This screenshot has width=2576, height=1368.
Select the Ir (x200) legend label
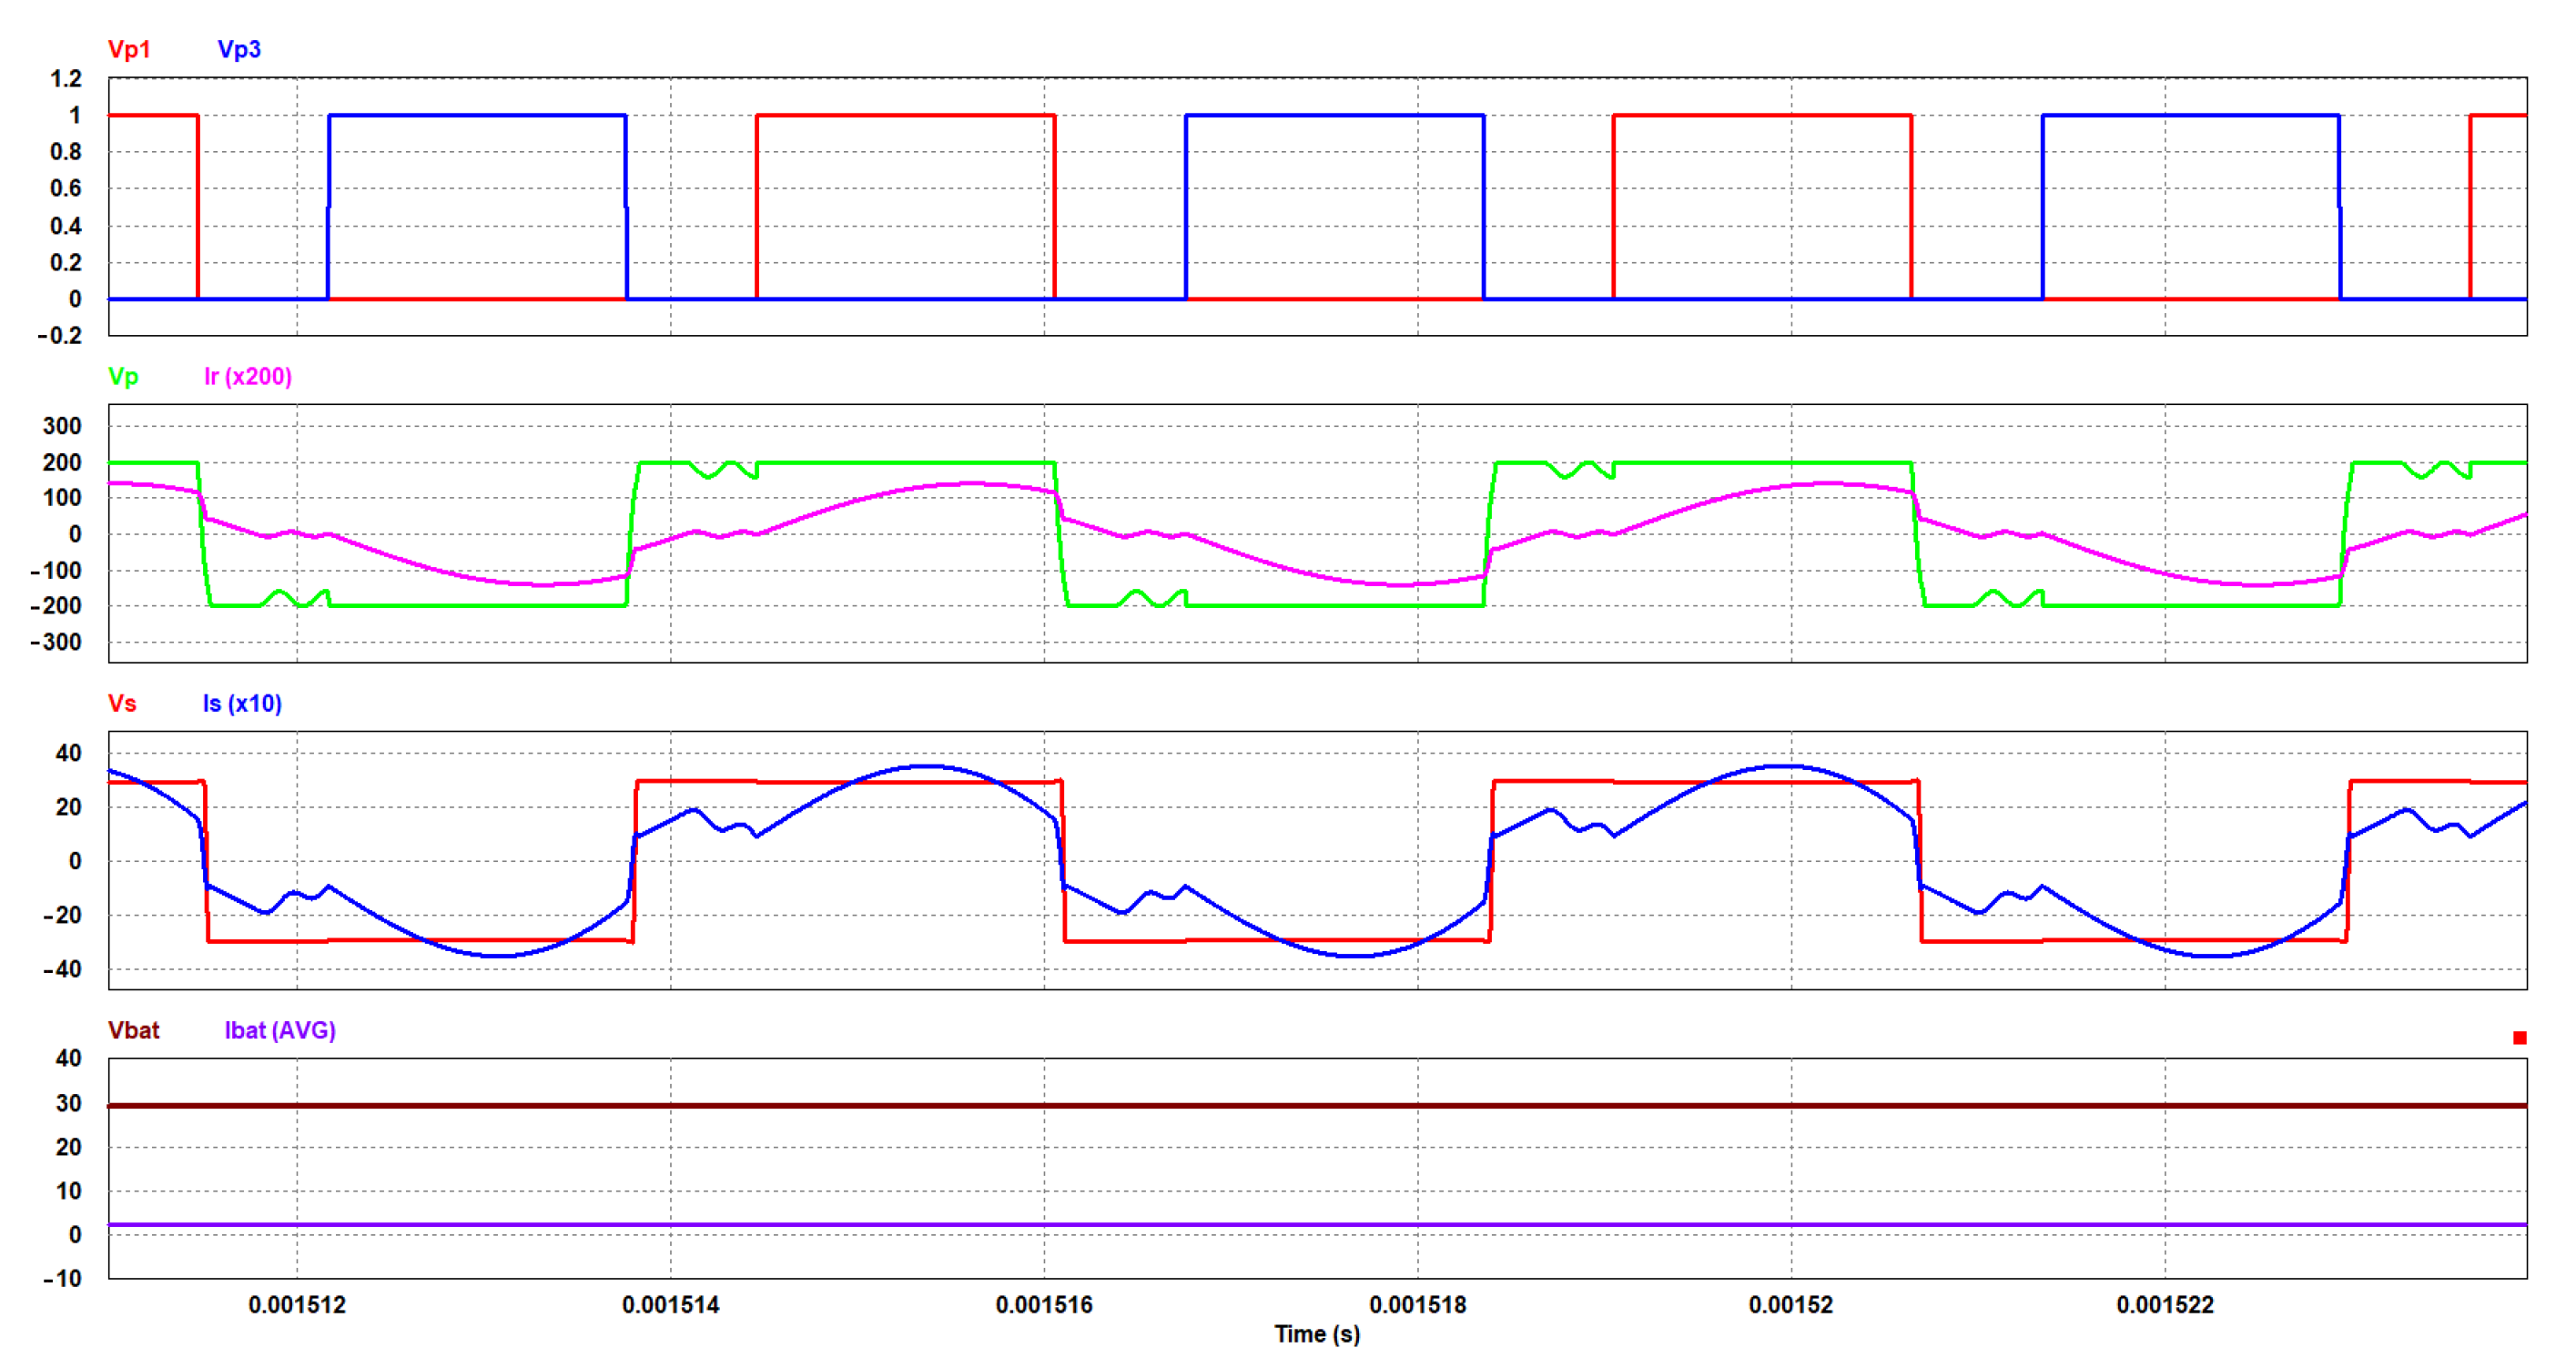point(247,376)
